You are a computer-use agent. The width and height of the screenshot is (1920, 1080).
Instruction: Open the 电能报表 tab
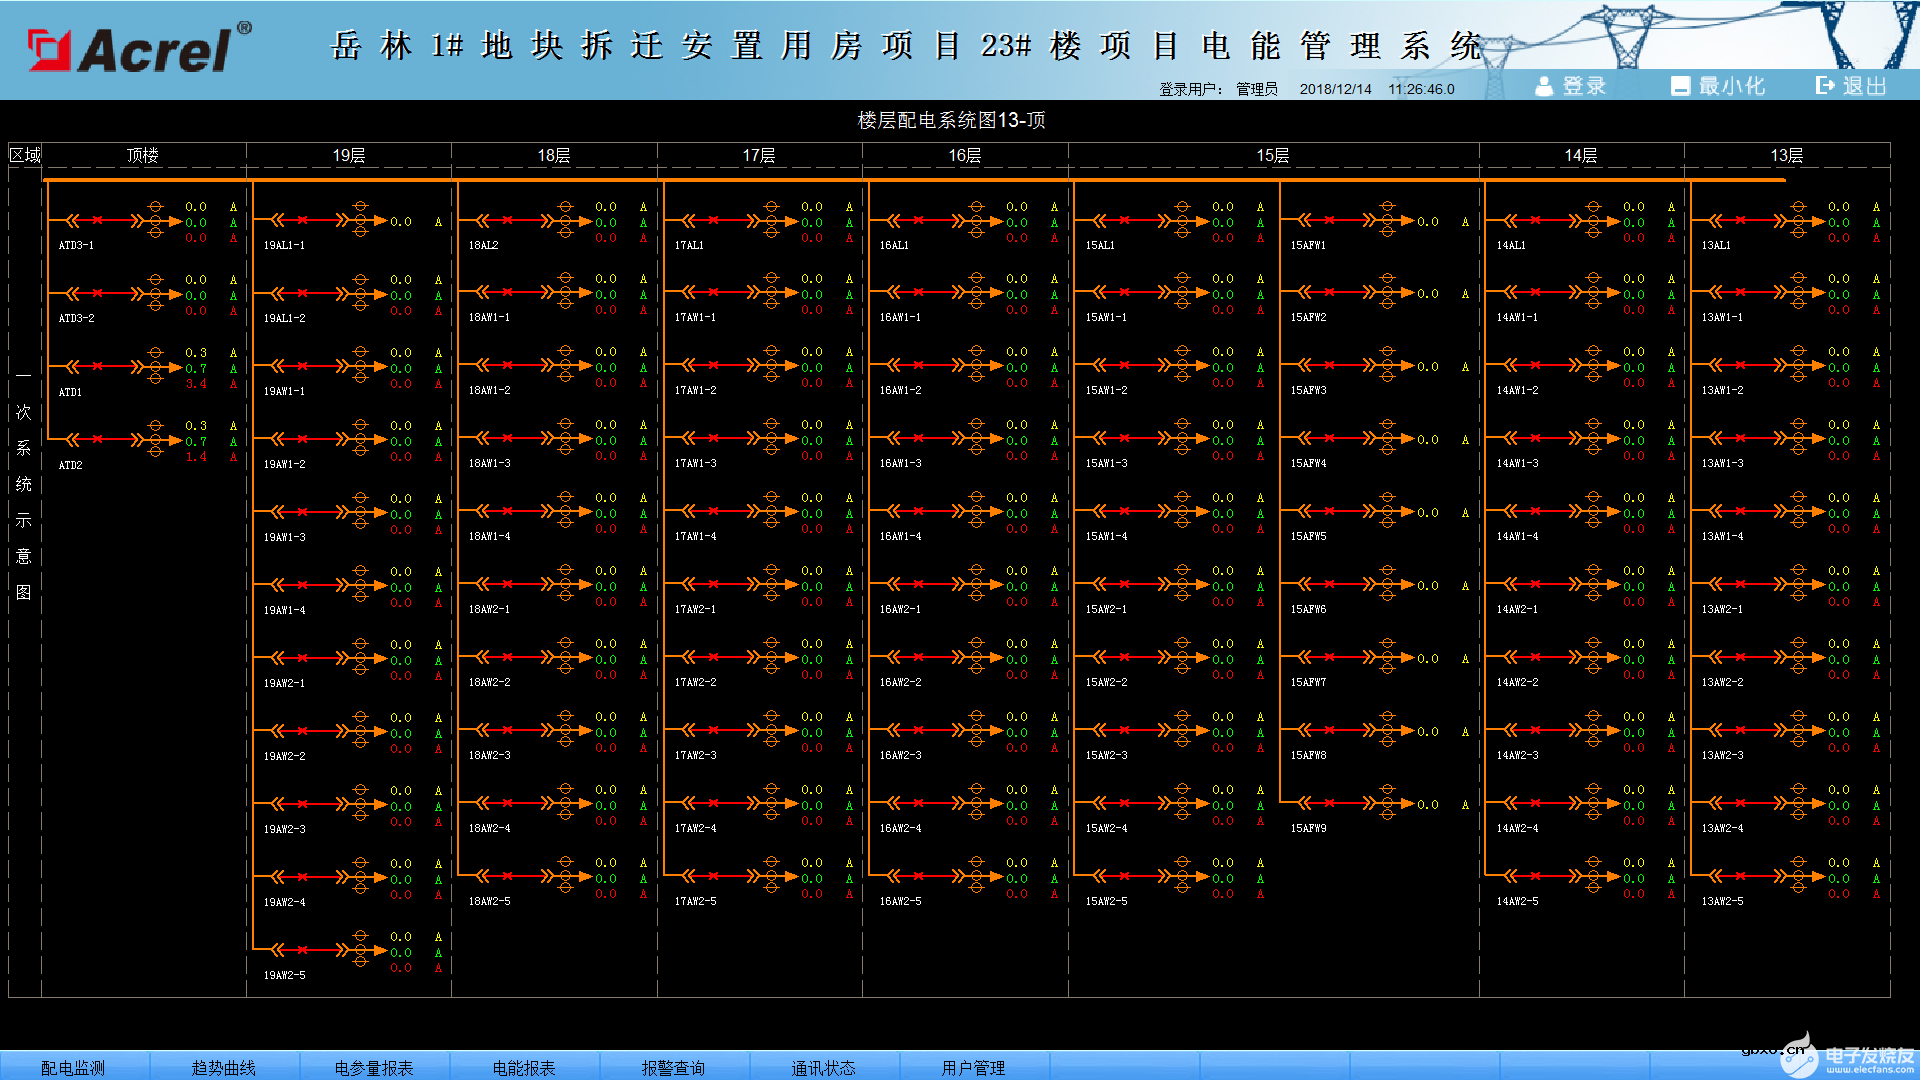(x=523, y=1067)
